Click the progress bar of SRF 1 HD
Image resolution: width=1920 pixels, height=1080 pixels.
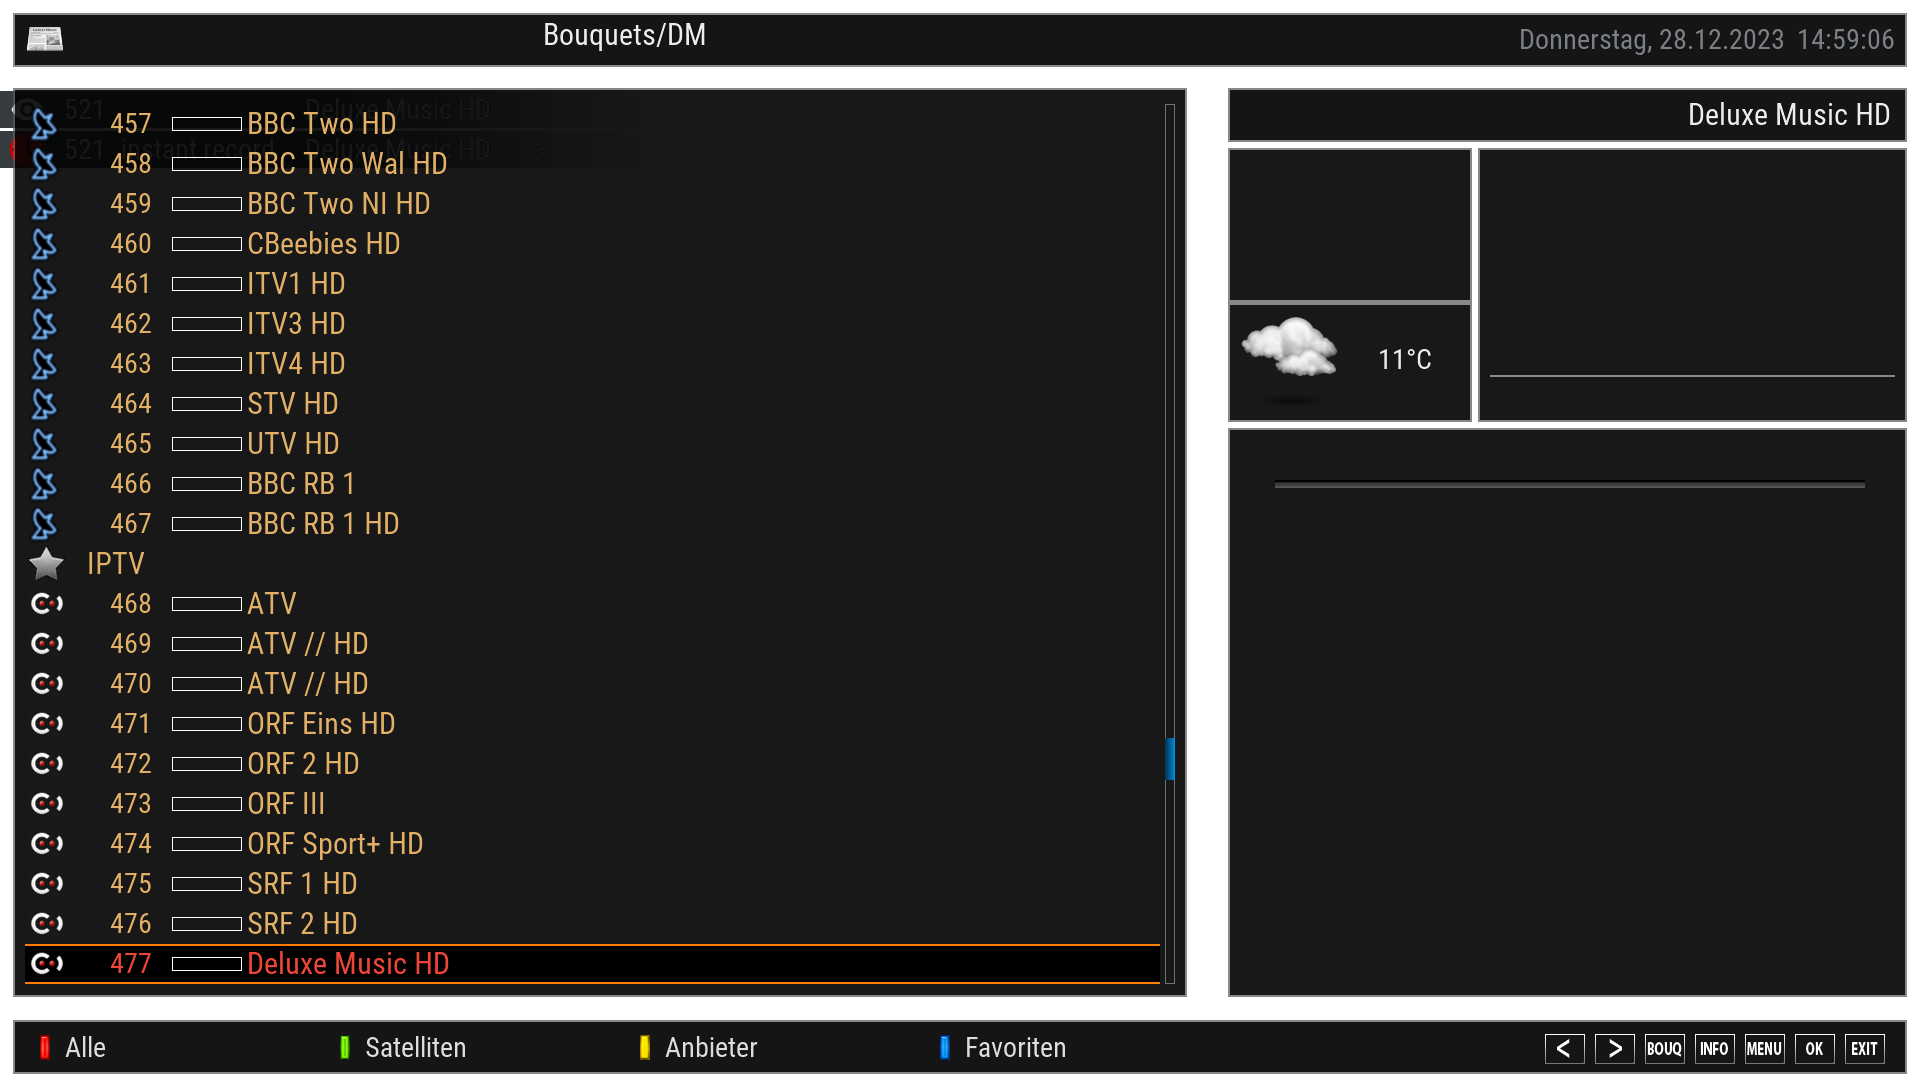pyautogui.click(x=207, y=884)
